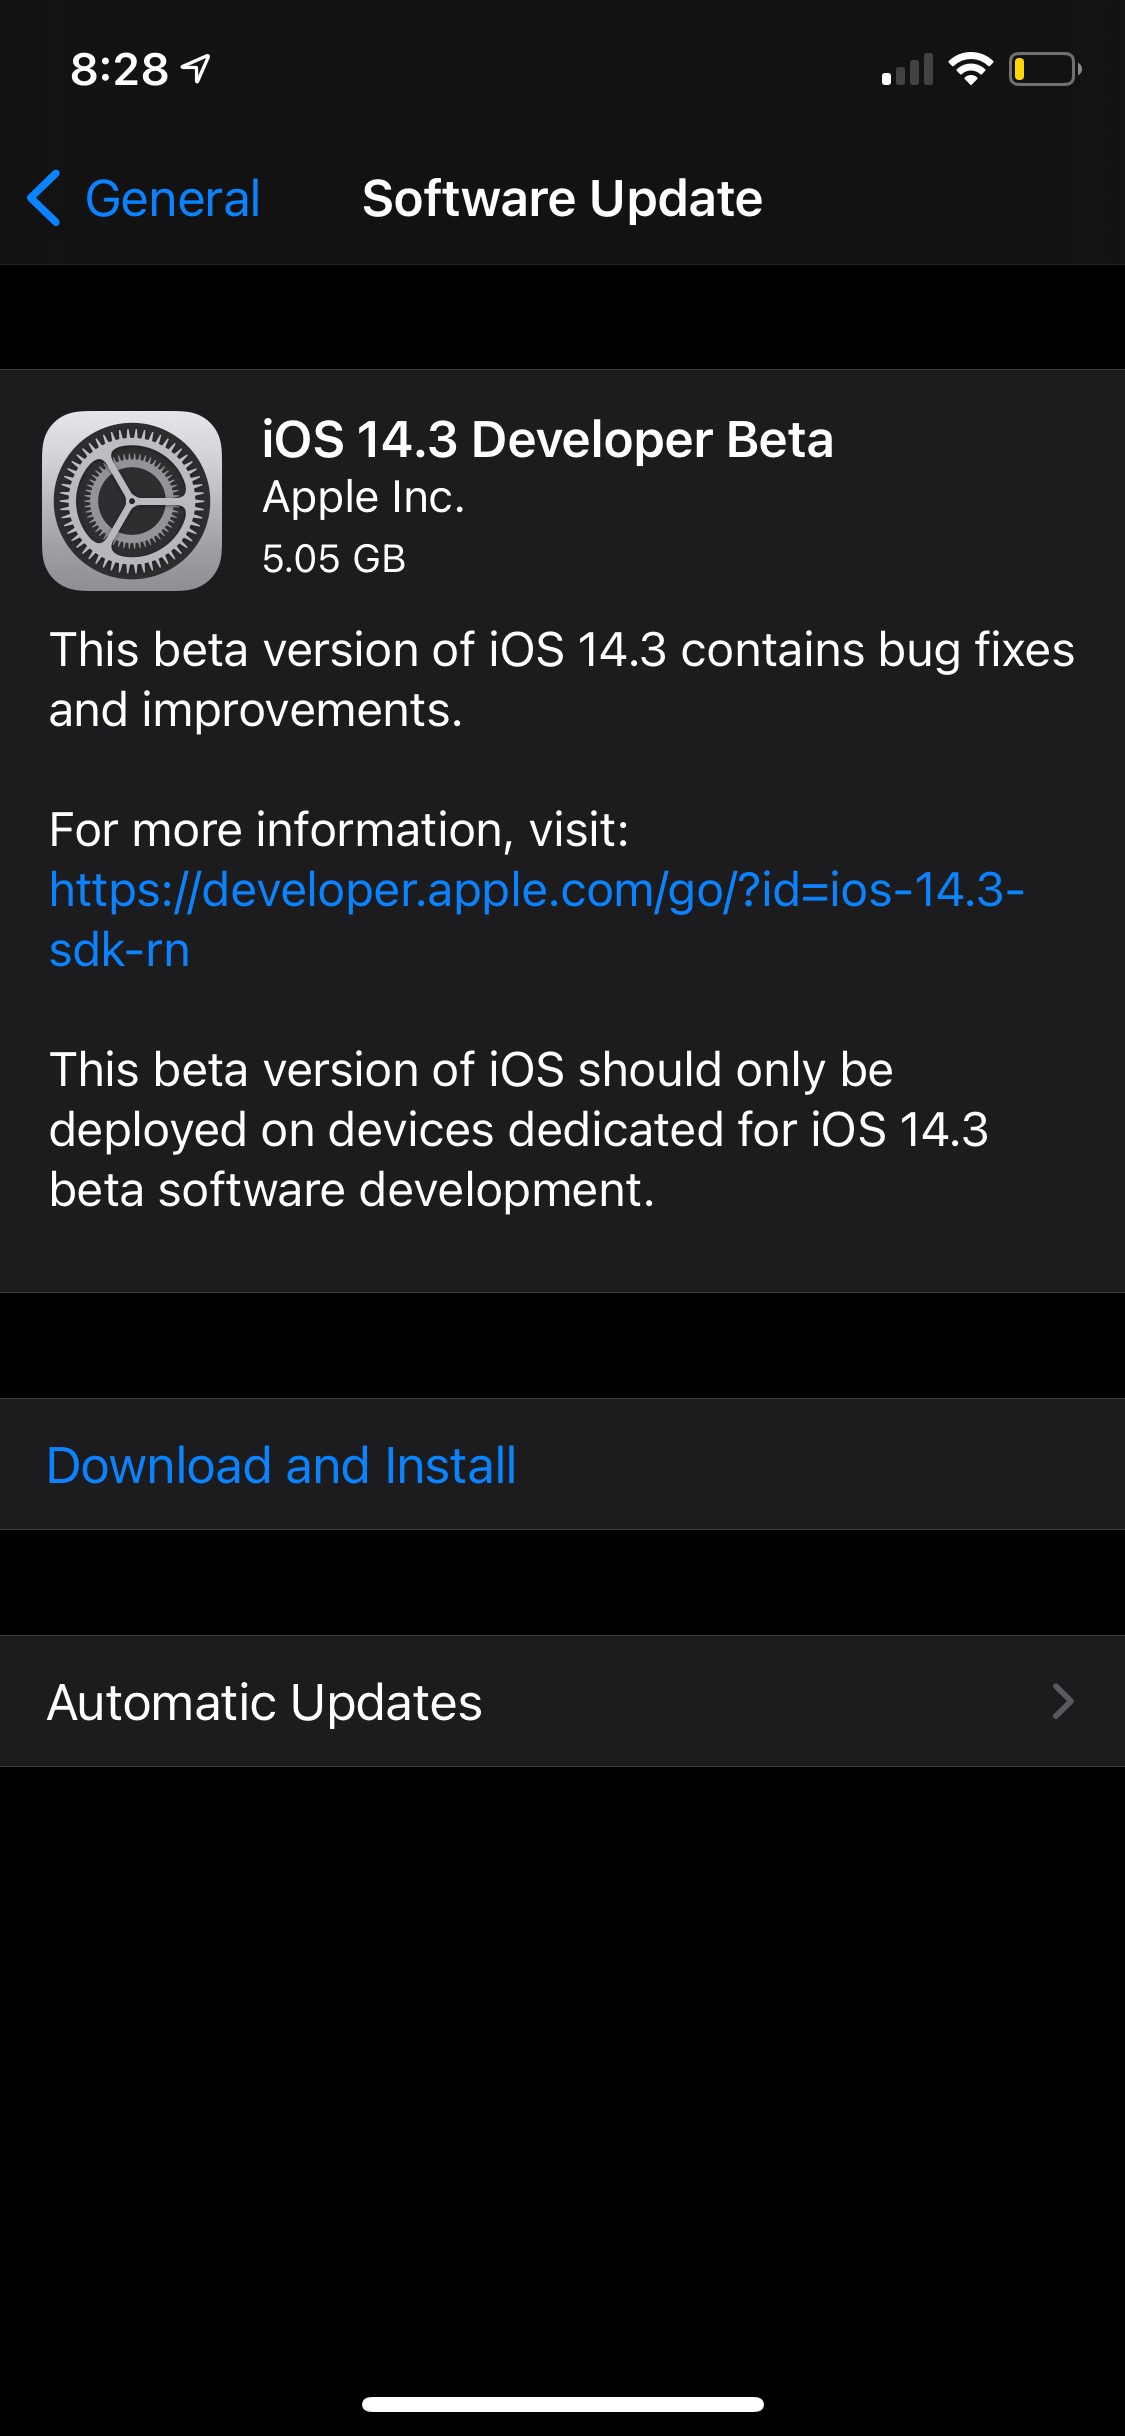The image size is (1125, 2436).
Task: Tap the iOS 14.3 Developer Beta heading
Action: [547, 439]
